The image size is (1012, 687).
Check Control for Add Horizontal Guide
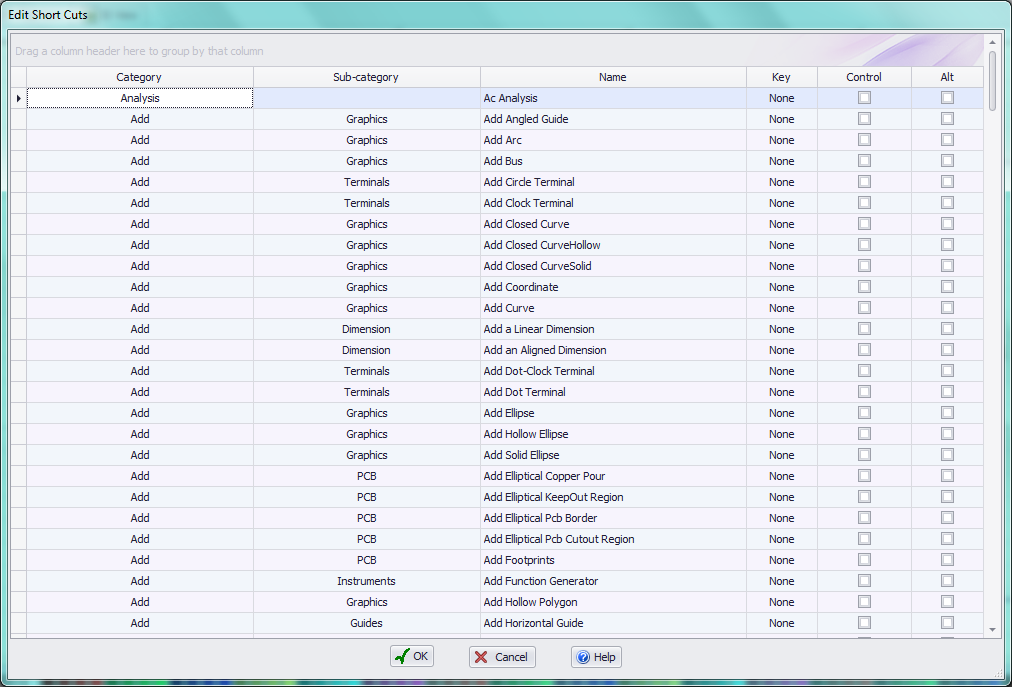(864, 622)
